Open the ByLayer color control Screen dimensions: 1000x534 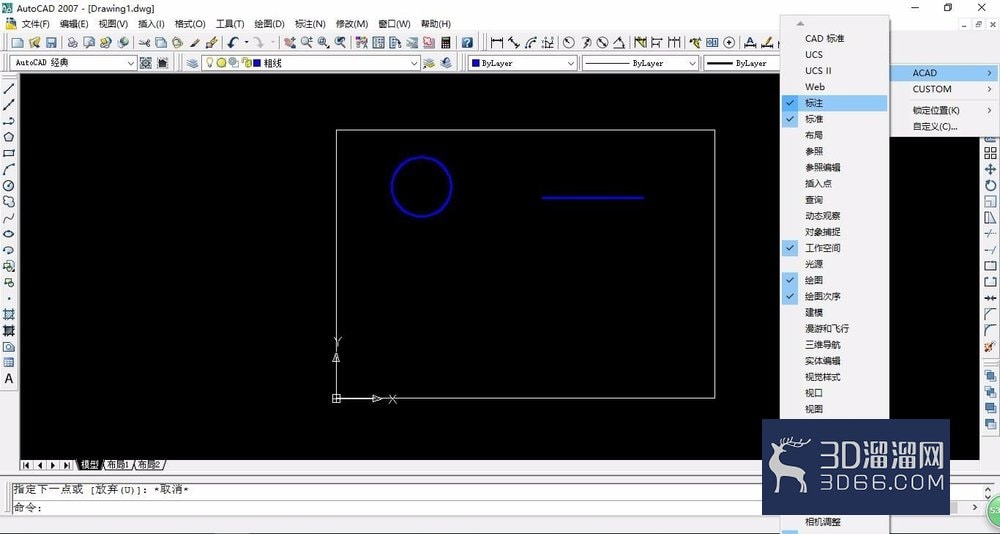click(x=522, y=63)
